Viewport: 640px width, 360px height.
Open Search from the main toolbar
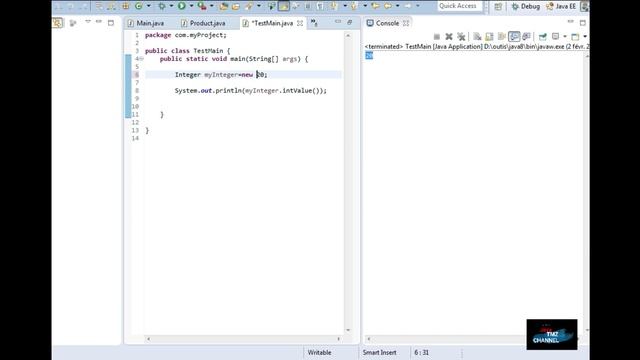(x=249, y=6)
